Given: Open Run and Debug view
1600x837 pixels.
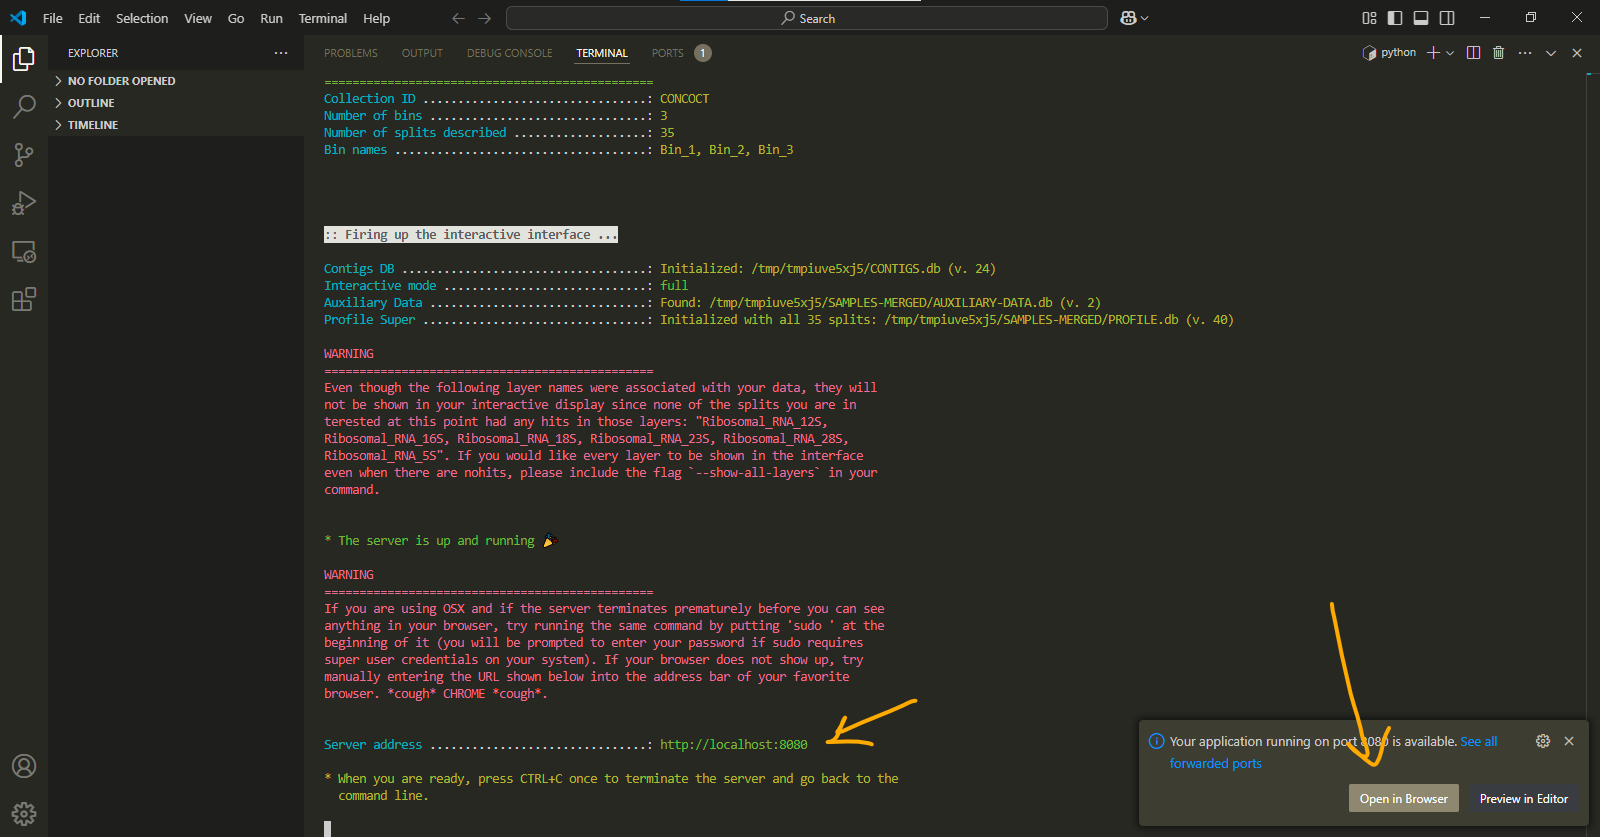Looking at the screenshot, I should pyautogui.click(x=23, y=203).
